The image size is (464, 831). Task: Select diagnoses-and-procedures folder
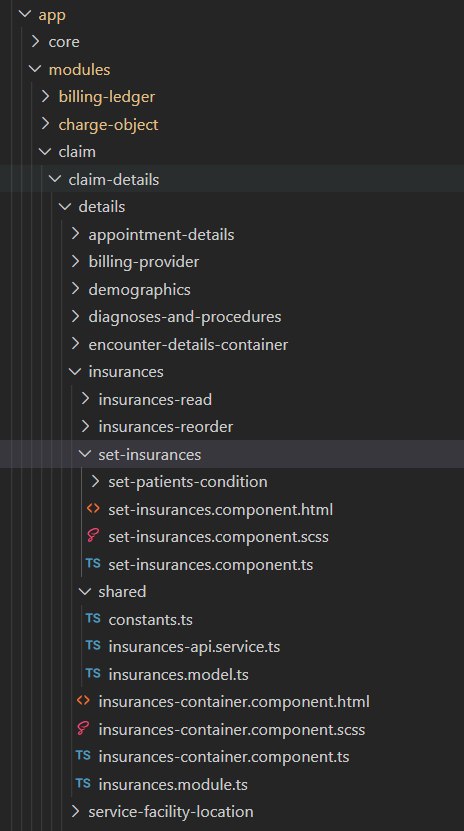185,317
